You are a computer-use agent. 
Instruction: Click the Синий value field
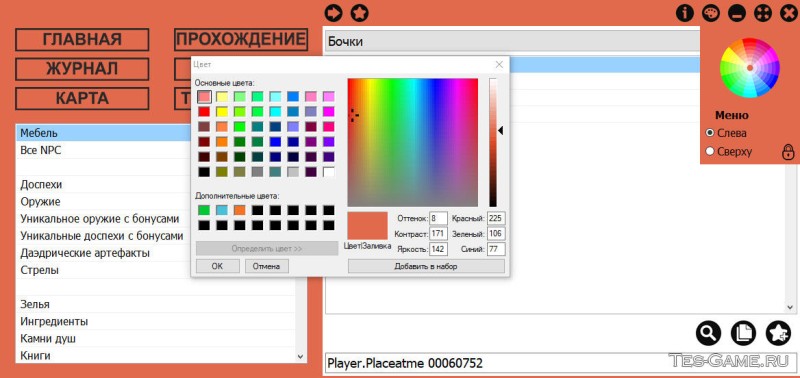click(496, 249)
